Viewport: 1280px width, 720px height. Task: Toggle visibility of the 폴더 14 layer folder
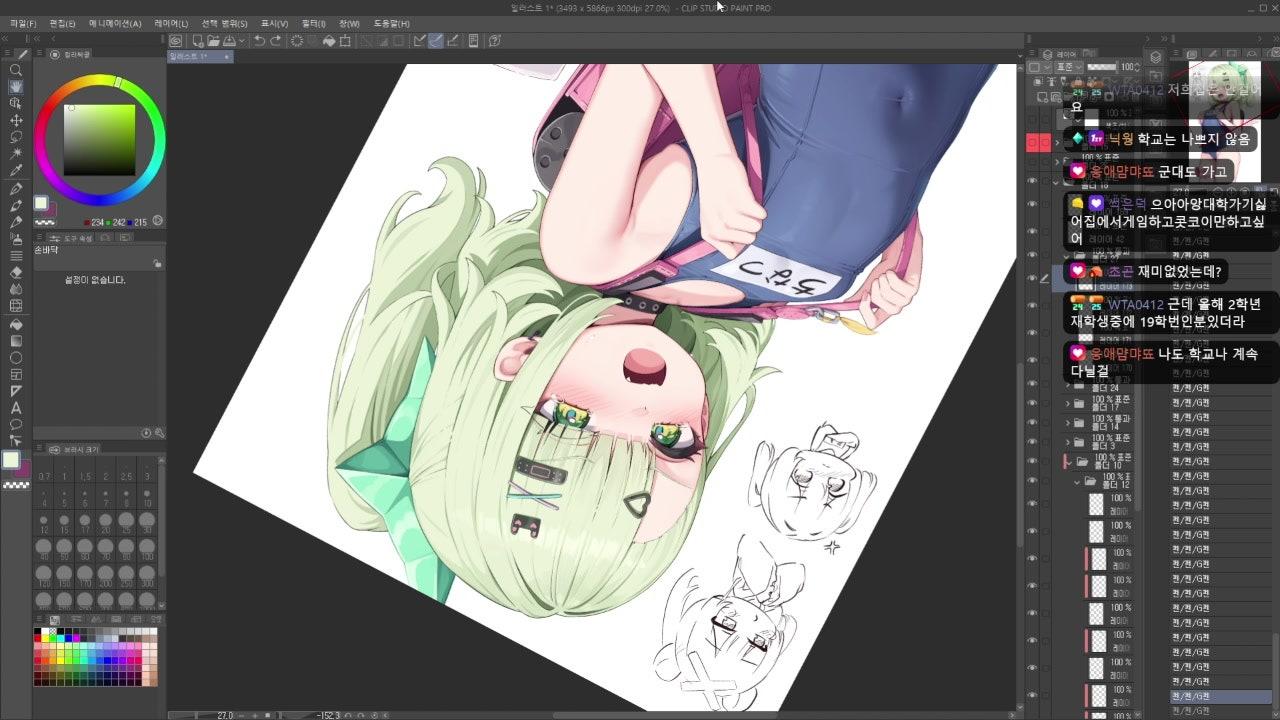[x=1033, y=423]
